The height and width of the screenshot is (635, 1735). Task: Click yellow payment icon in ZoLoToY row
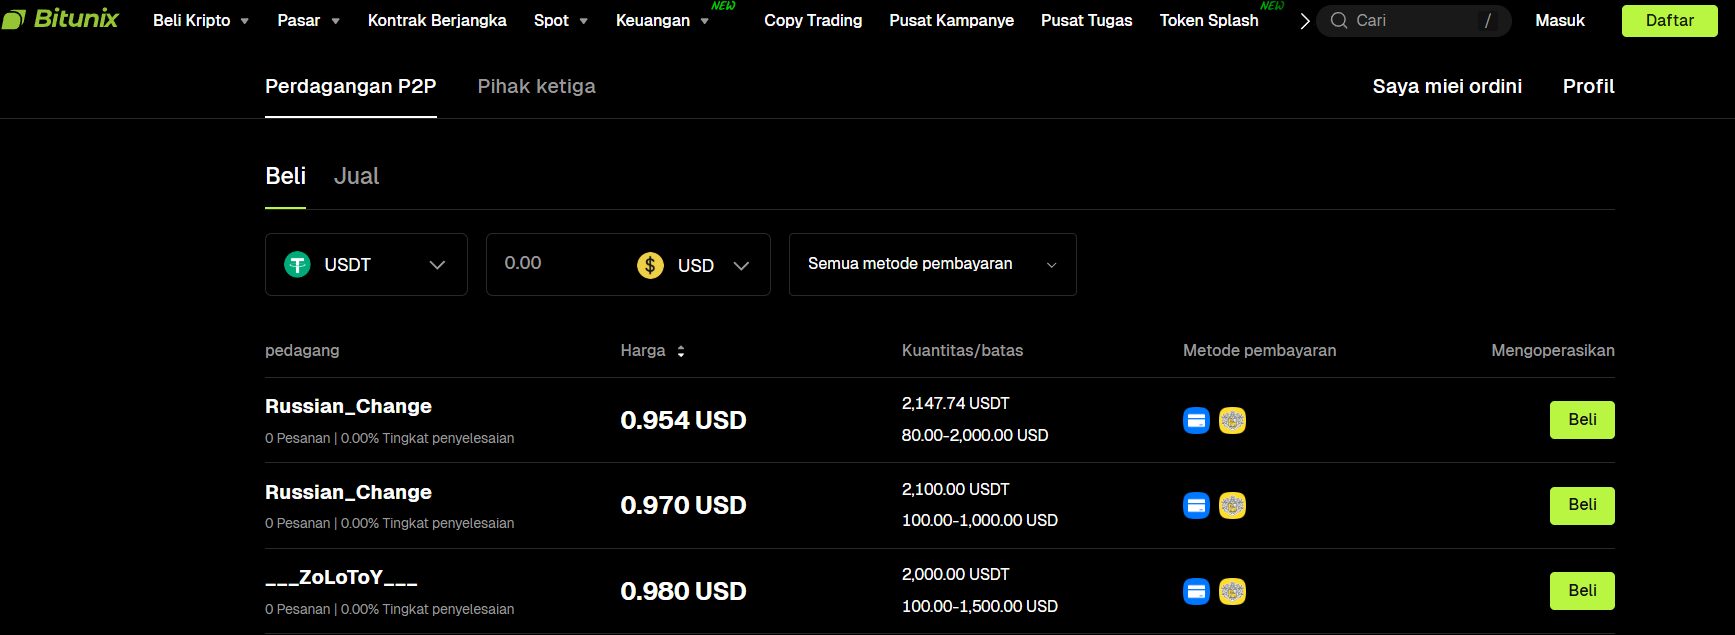[x=1232, y=592]
